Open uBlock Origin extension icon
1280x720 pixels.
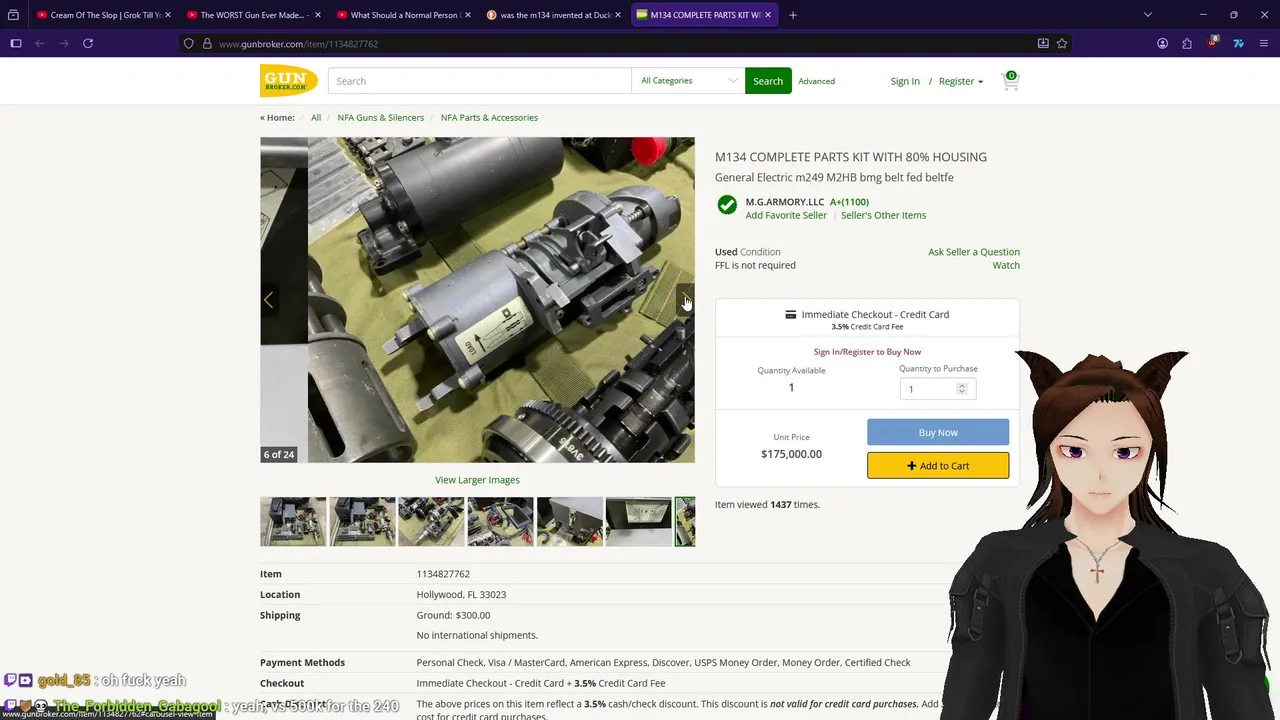(1213, 43)
